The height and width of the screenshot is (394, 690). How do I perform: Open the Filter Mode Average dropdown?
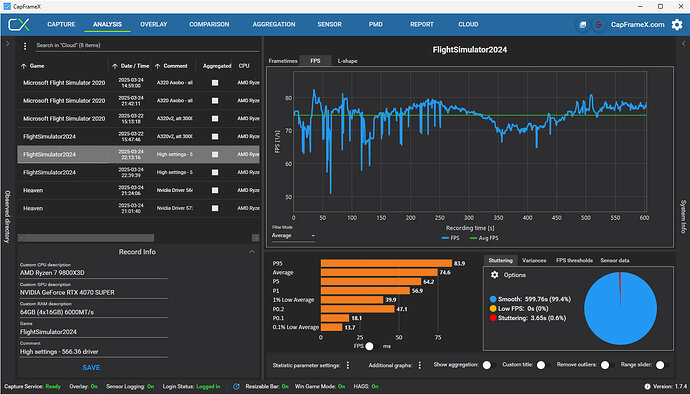click(x=293, y=236)
